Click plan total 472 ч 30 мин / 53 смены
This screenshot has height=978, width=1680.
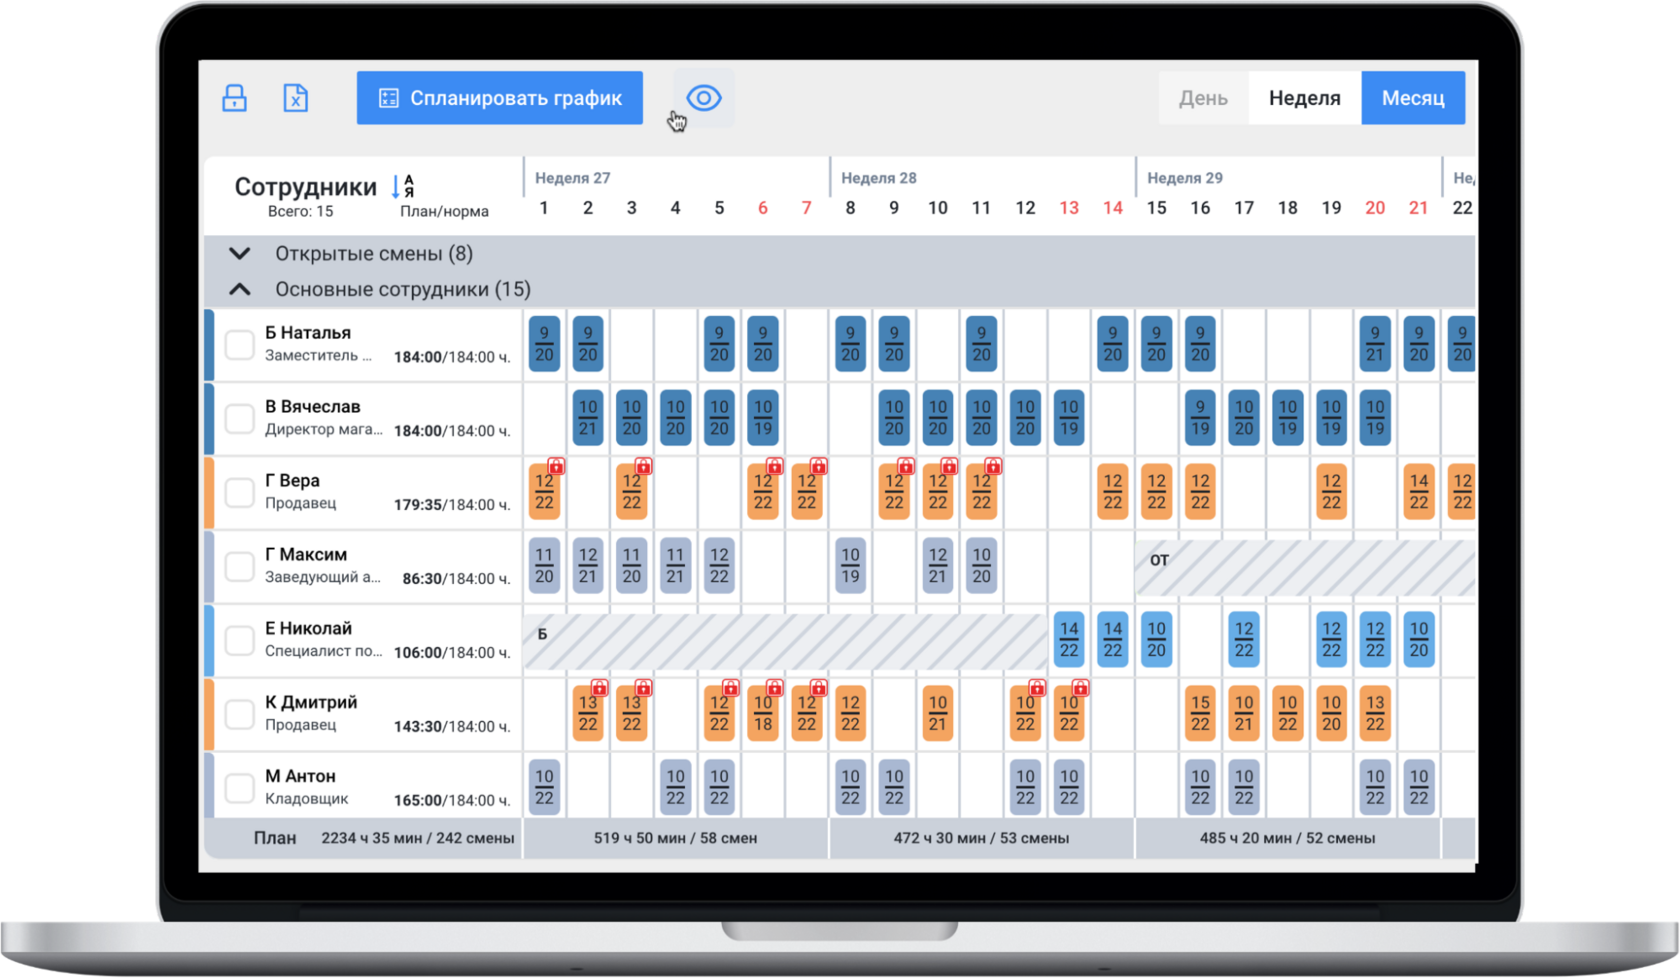[x=981, y=838]
